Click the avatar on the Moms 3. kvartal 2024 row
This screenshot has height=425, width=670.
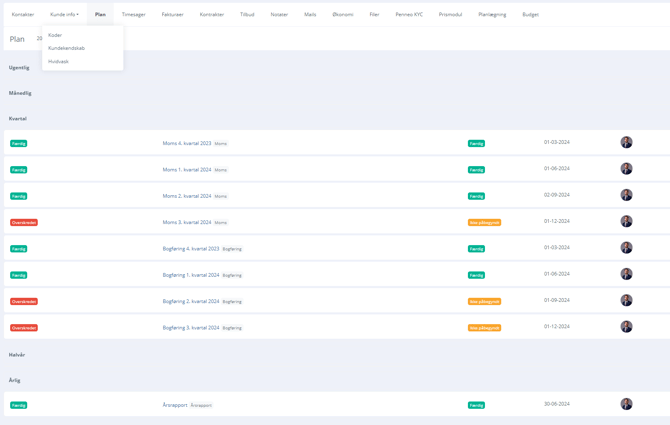(626, 221)
